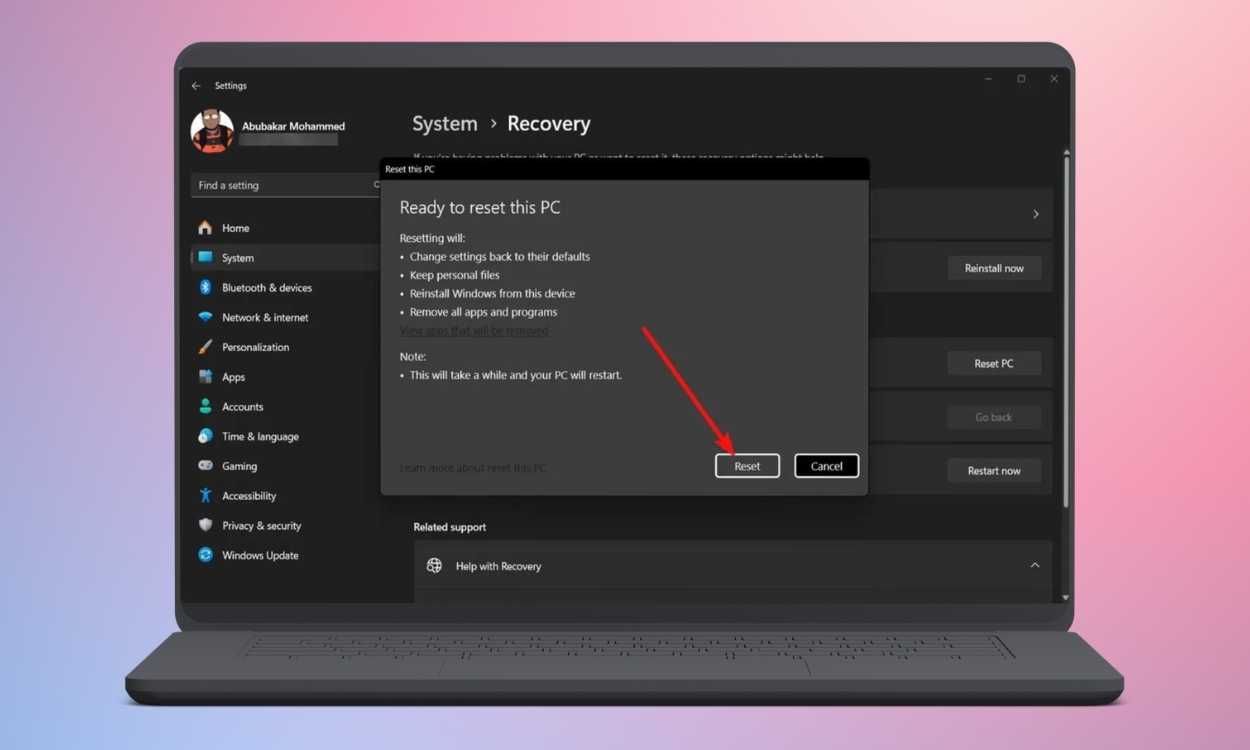
Task: Open the top recovery option right chevron
Action: 1036,214
